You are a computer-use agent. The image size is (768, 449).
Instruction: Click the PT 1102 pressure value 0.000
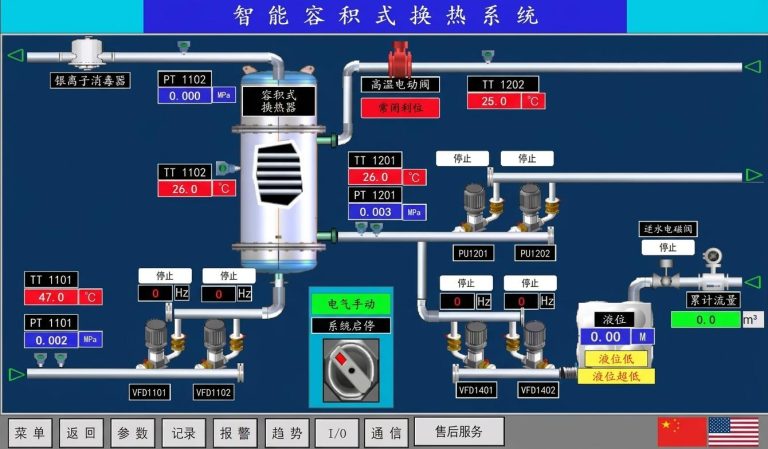pyautogui.click(x=185, y=95)
